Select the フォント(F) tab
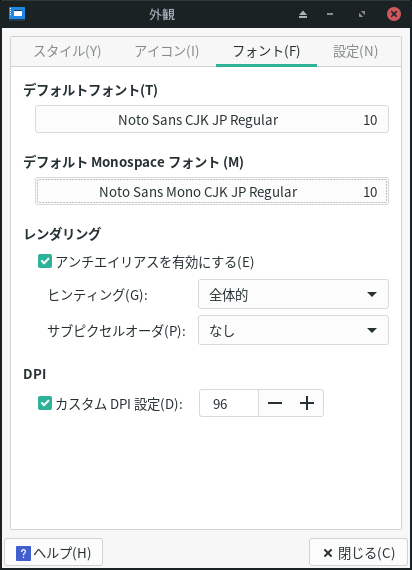Screen dimensions: 412x570 266,51
